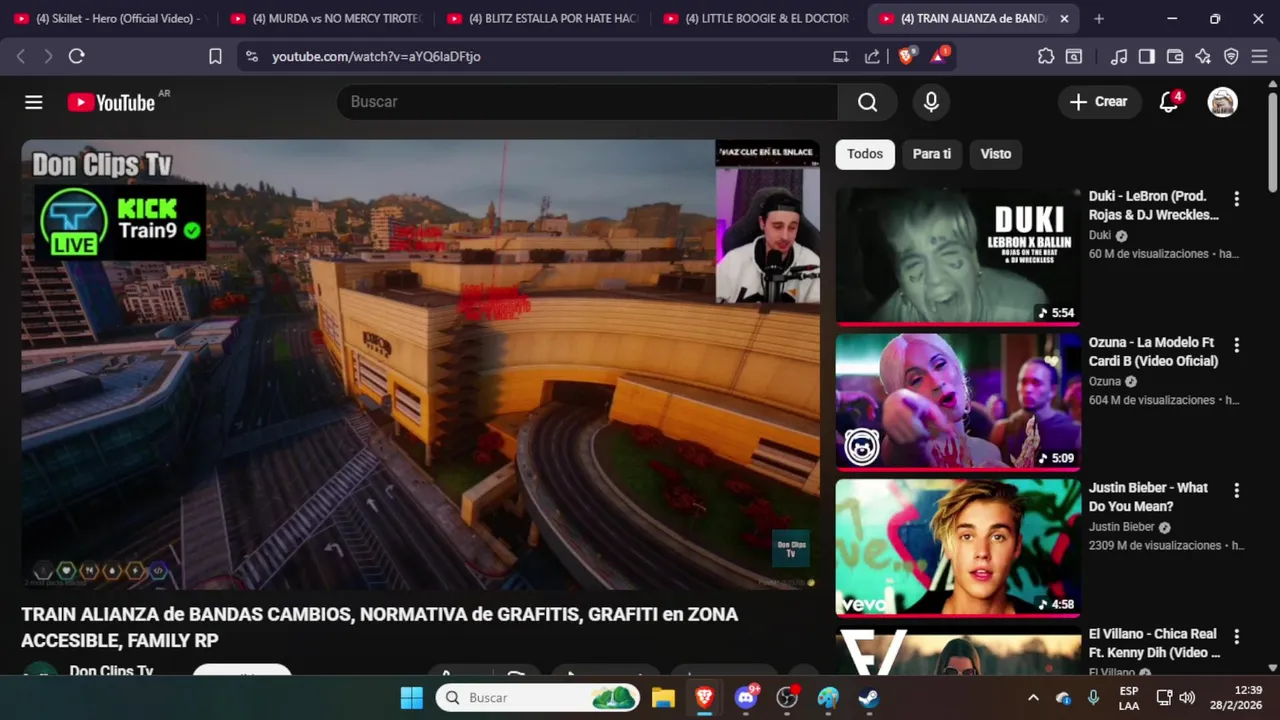Close the TRAIN ALIANZA browser tab
This screenshot has width=1280, height=720.
click(1064, 19)
